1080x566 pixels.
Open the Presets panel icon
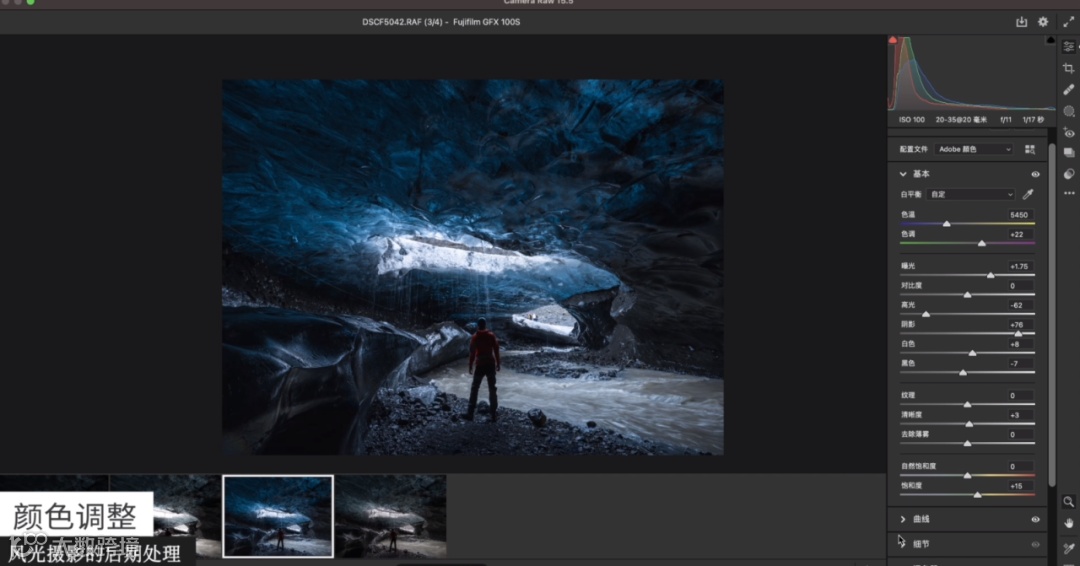pos(1068,174)
